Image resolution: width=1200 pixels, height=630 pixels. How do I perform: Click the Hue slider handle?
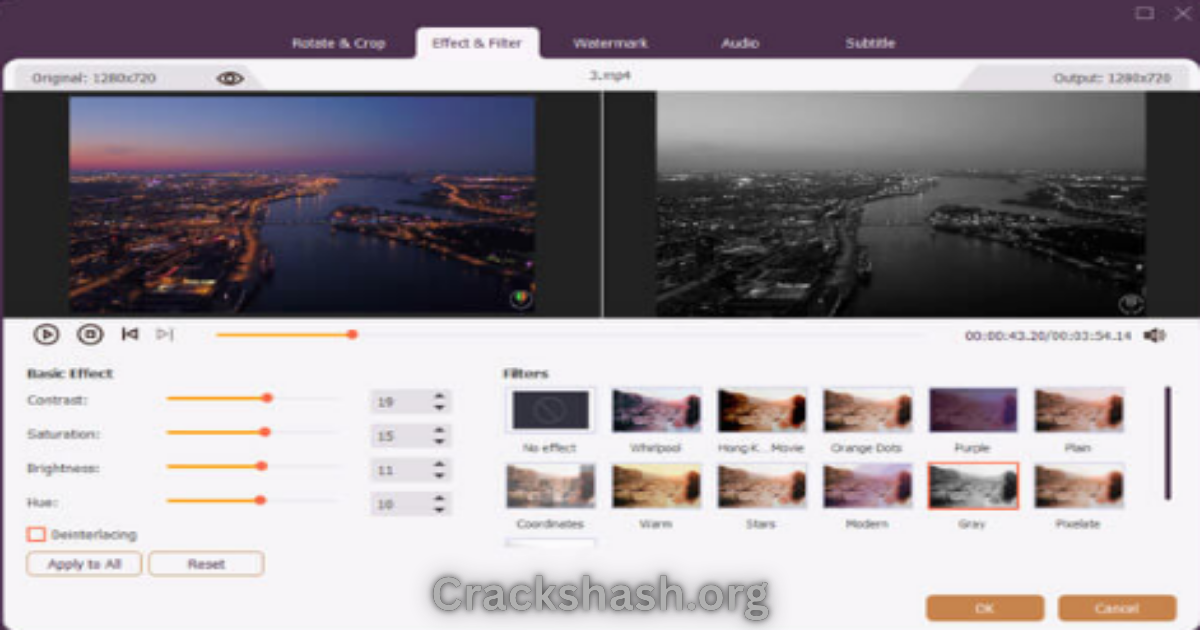point(260,500)
